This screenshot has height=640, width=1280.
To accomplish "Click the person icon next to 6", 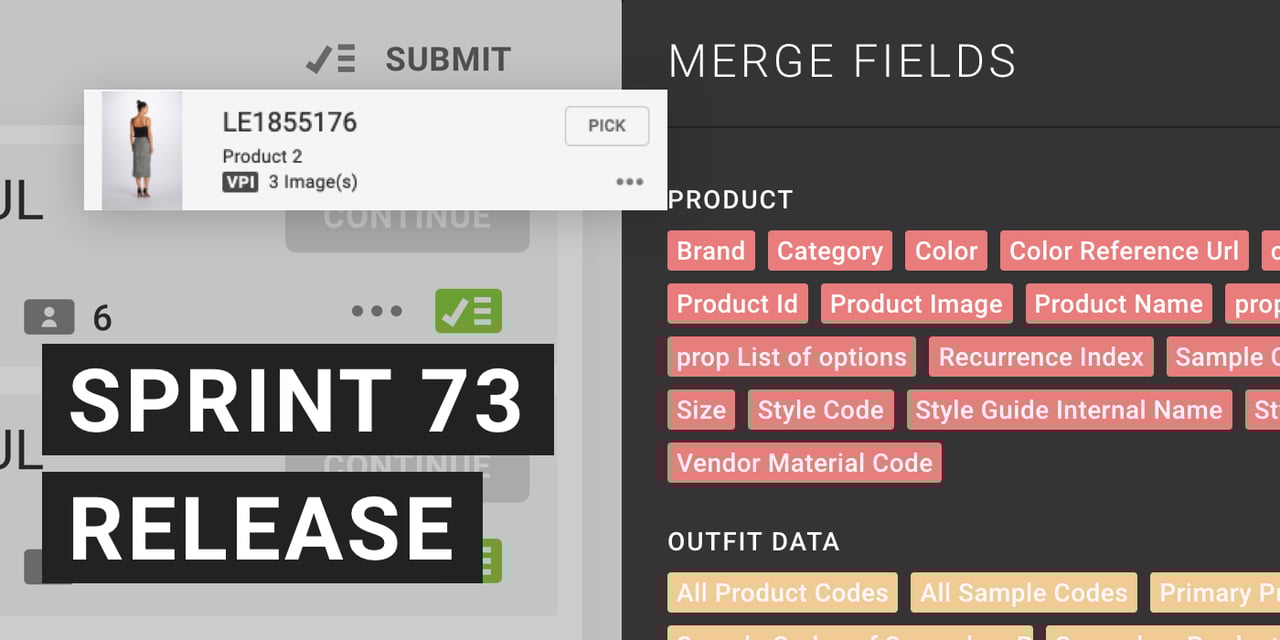I will point(49,317).
